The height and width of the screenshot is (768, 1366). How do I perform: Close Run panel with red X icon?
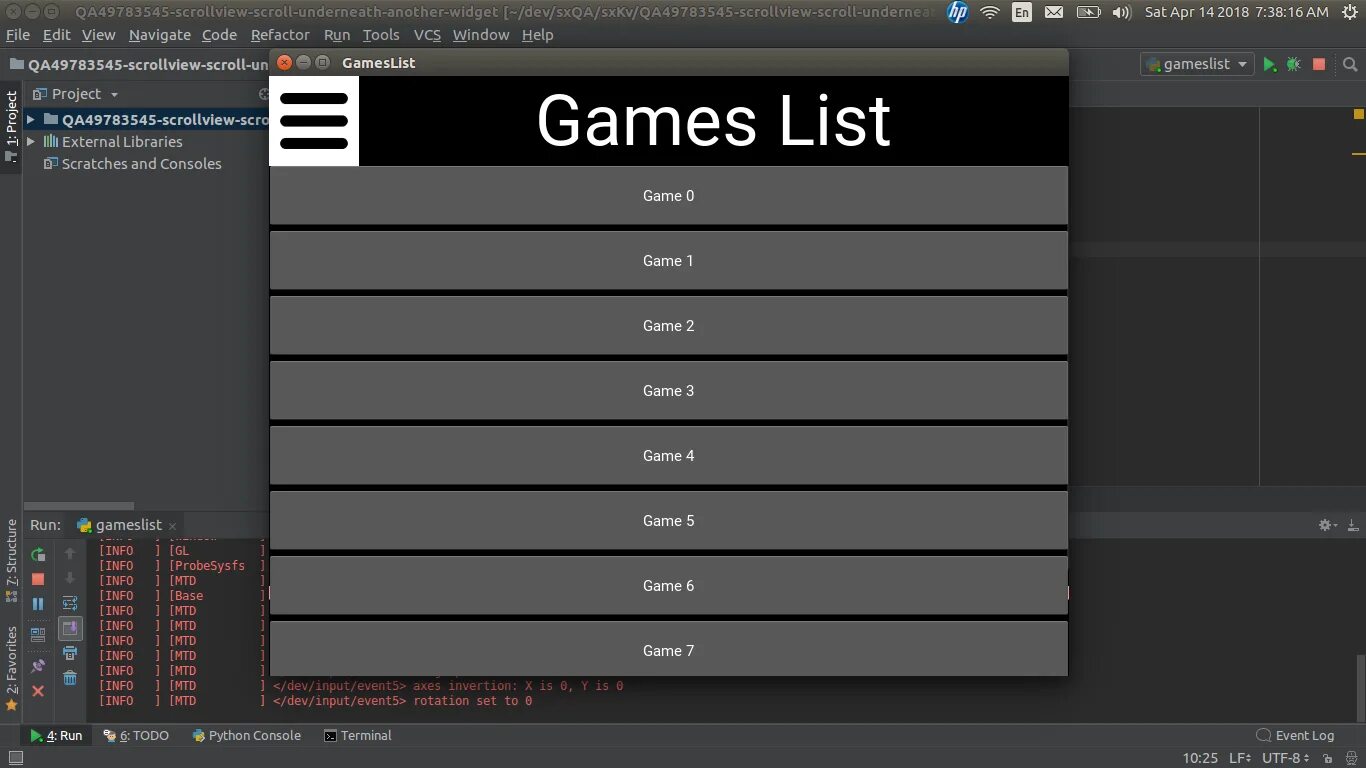(x=38, y=691)
